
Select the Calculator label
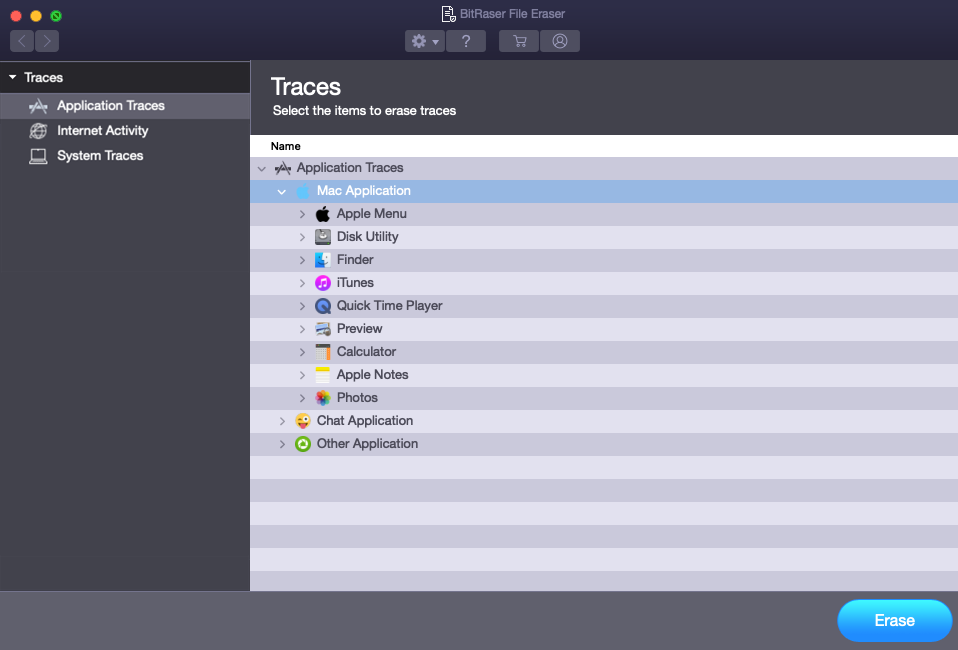[x=366, y=352]
